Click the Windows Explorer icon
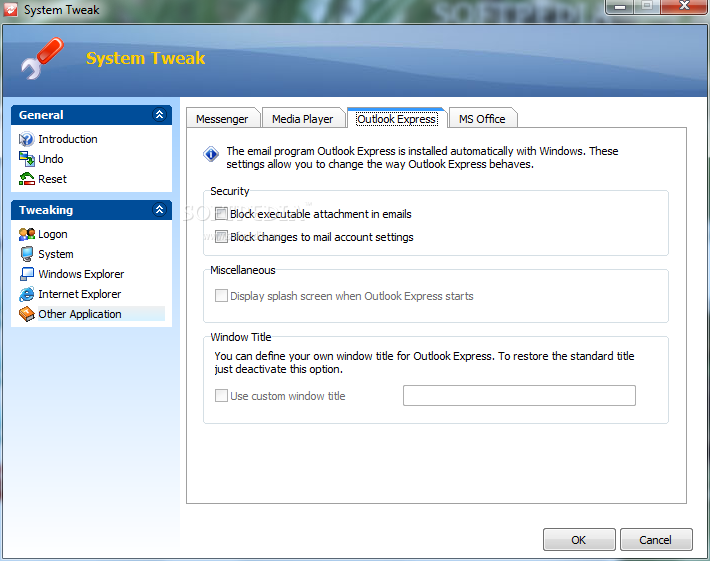Viewport: 710px width, 561px height. point(26,274)
